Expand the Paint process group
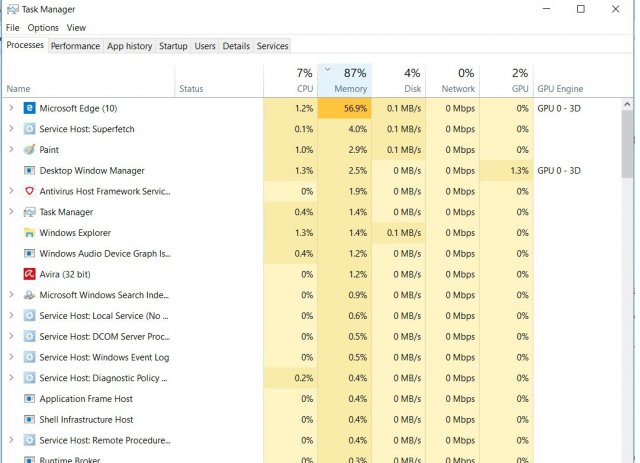The width and height of the screenshot is (640, 463). (11, 150)
